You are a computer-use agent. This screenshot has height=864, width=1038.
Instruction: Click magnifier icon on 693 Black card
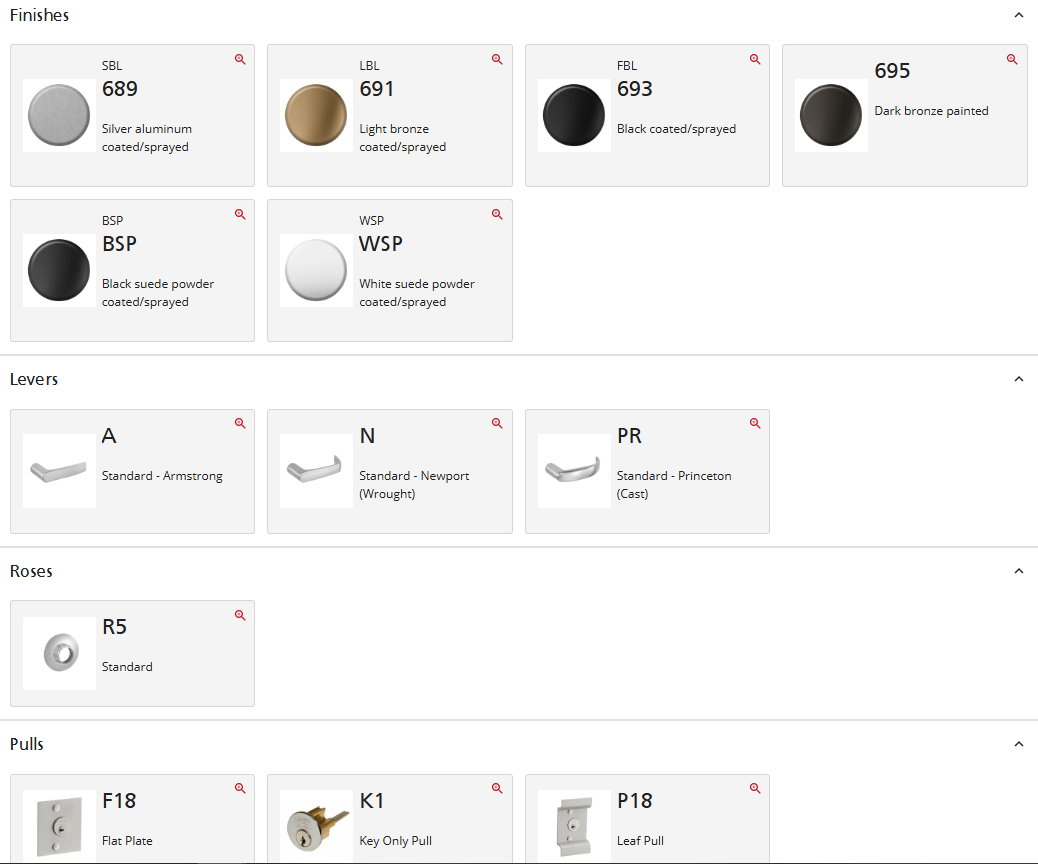[x=755, y=59]
